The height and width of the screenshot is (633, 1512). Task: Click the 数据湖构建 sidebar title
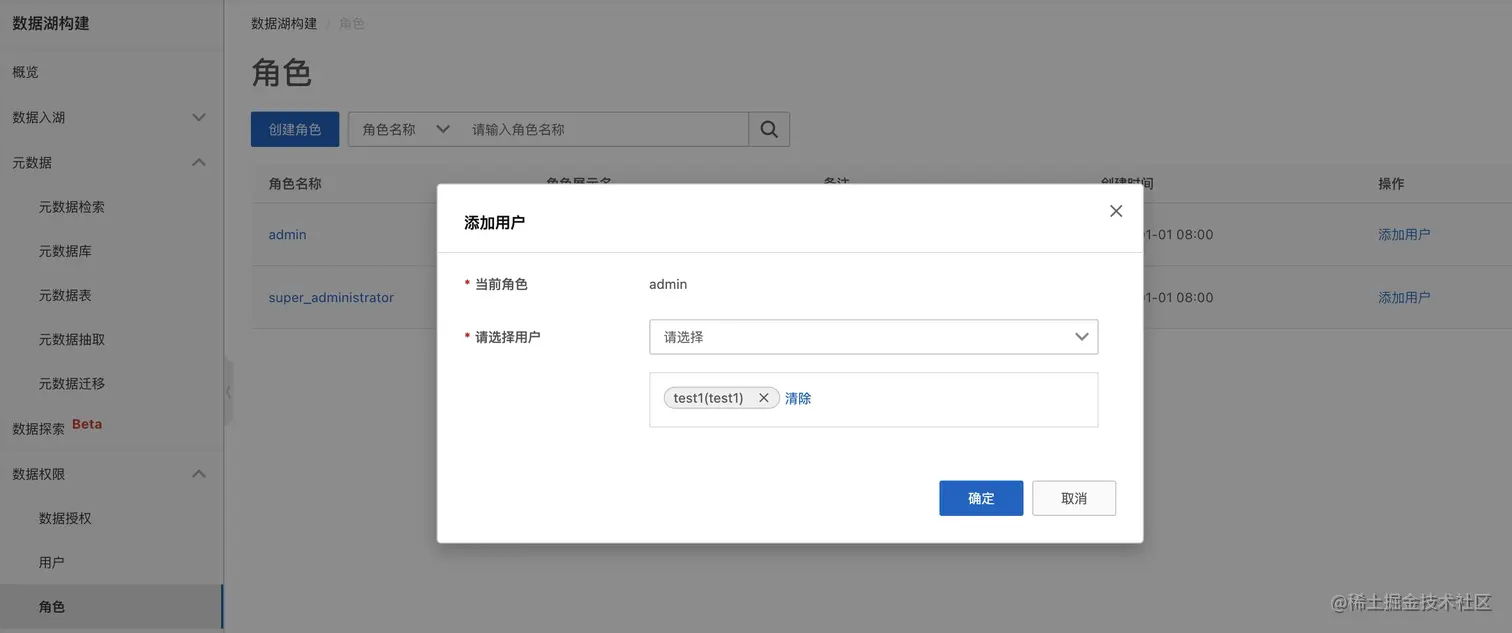coord(51,22)
